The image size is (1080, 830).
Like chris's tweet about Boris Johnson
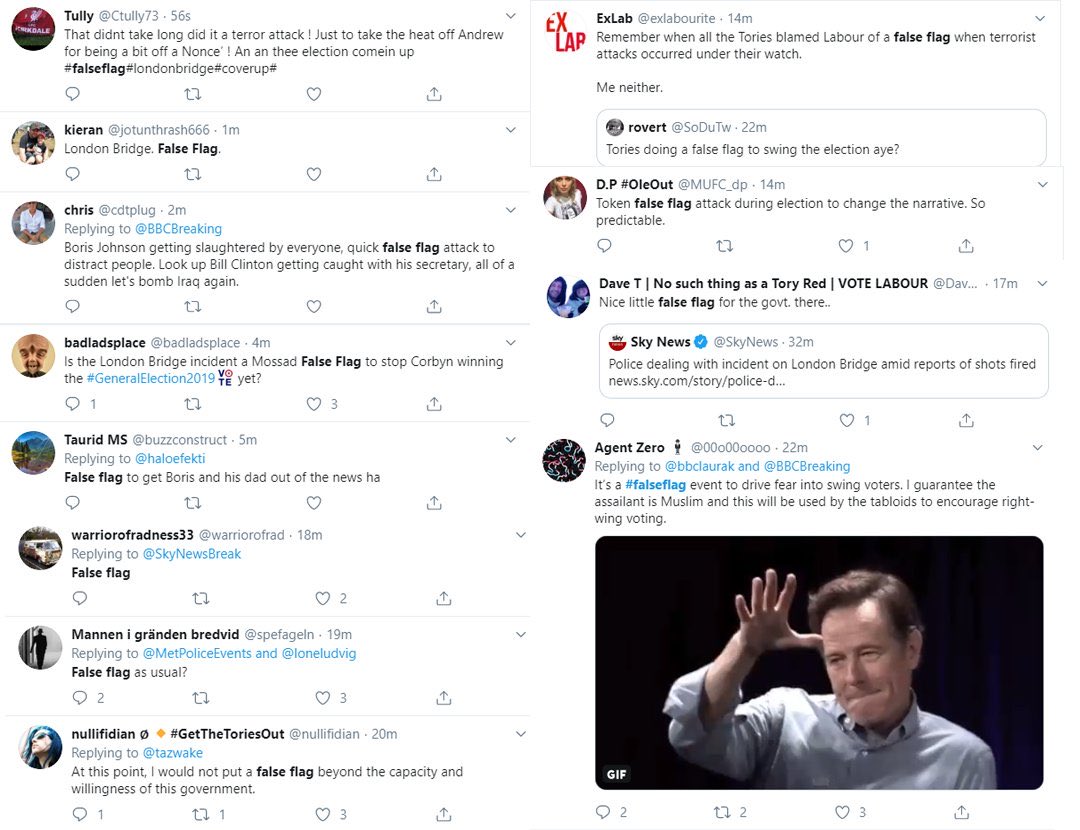pos(313,307)
